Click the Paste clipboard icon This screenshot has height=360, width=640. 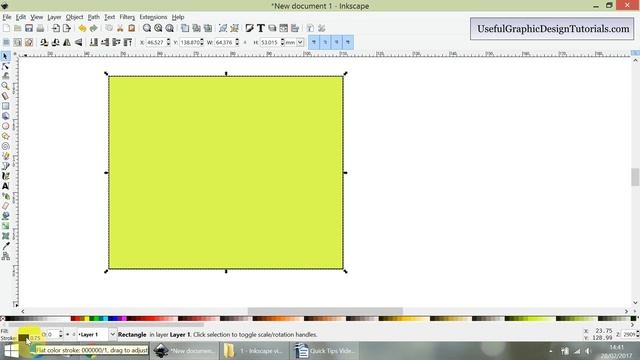point(131,28)
